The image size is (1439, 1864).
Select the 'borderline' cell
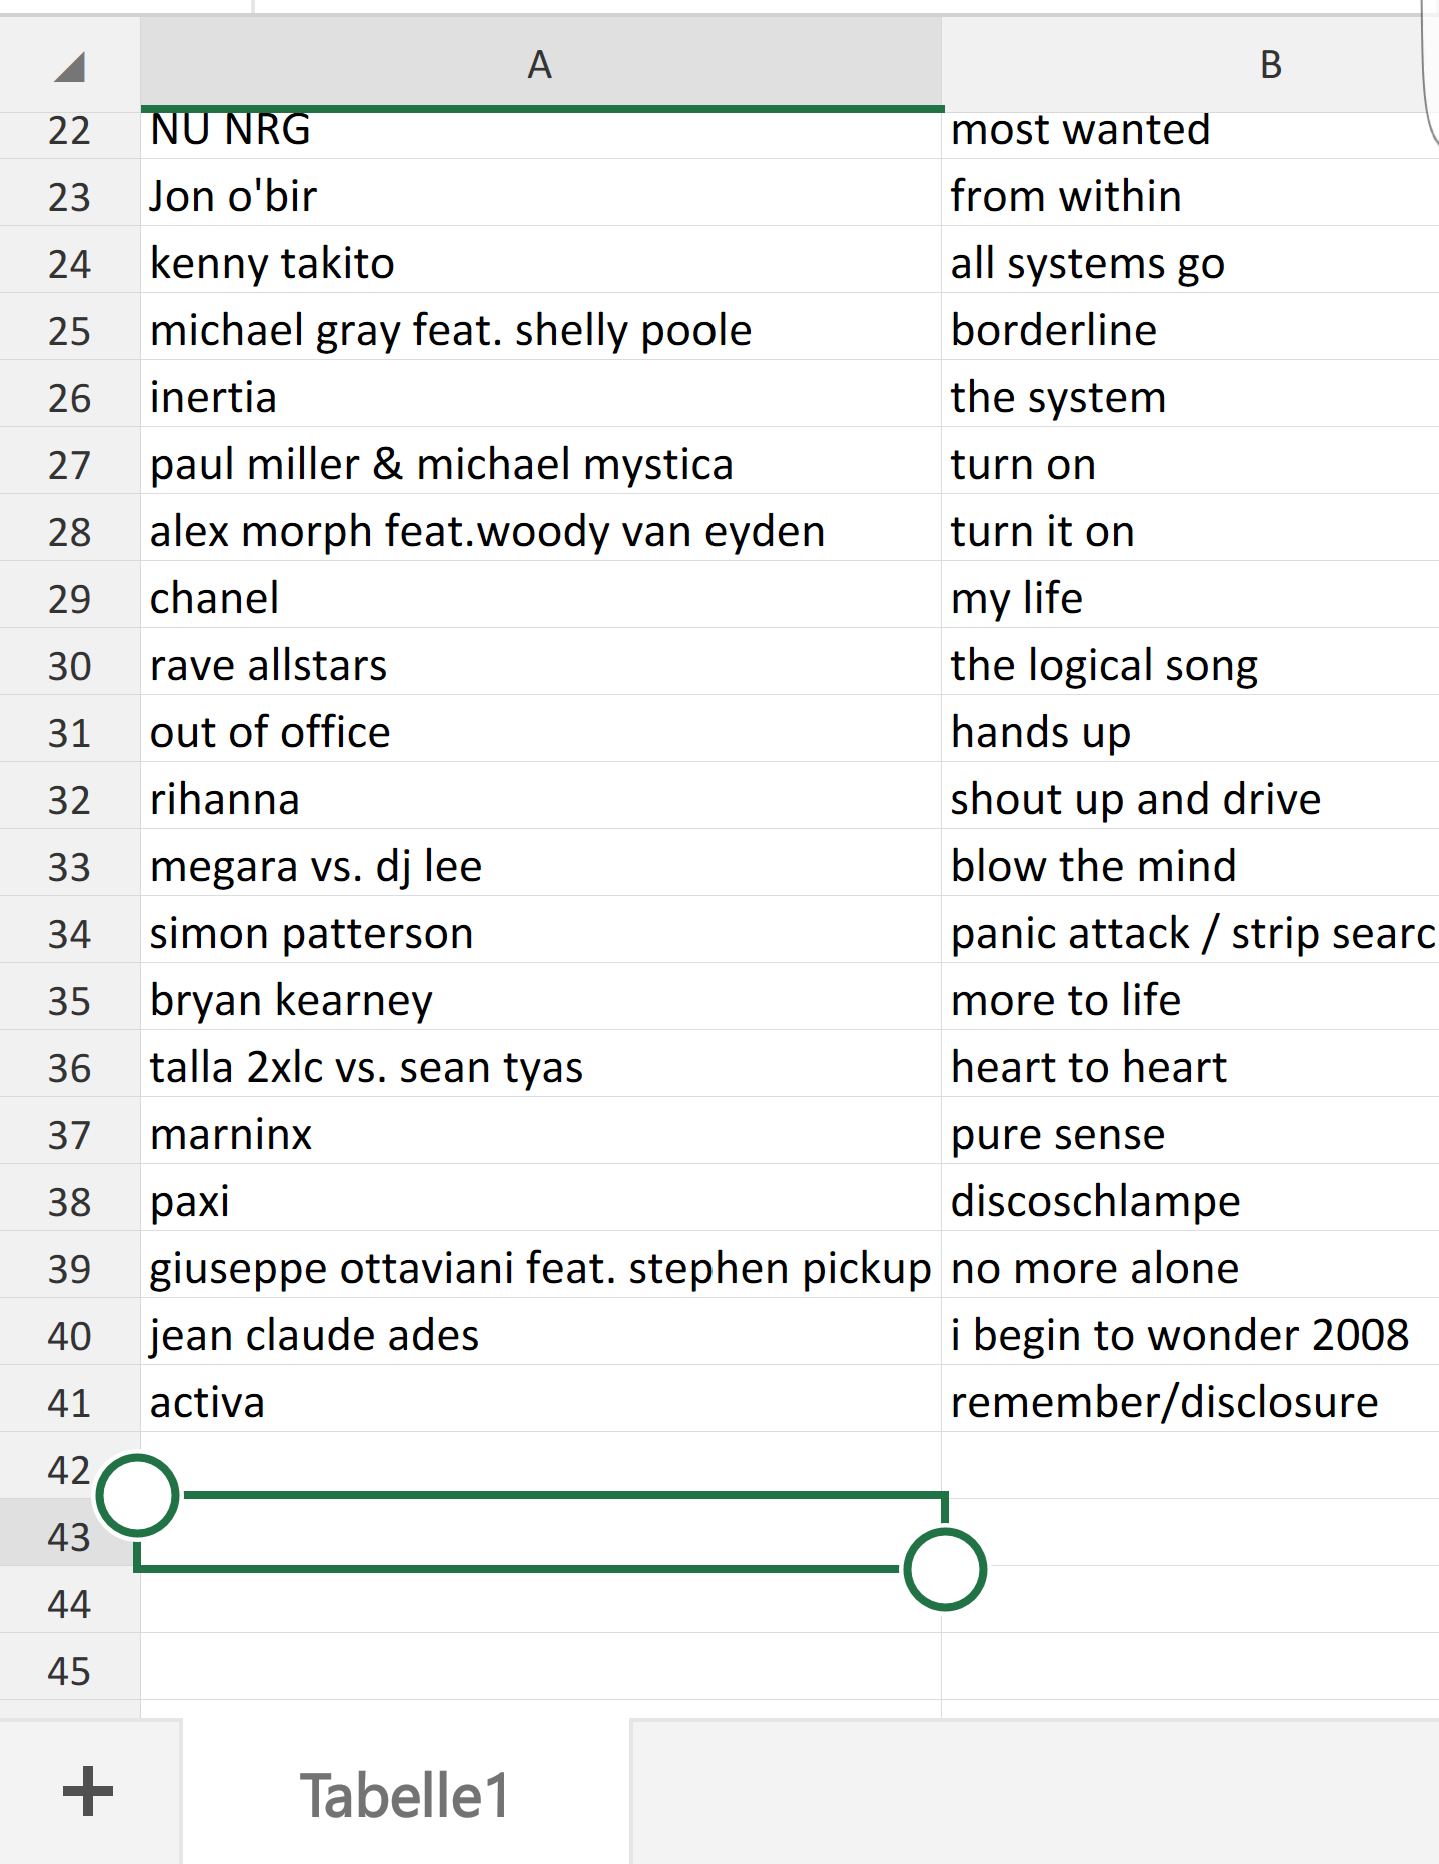[x=1190, y=331]
